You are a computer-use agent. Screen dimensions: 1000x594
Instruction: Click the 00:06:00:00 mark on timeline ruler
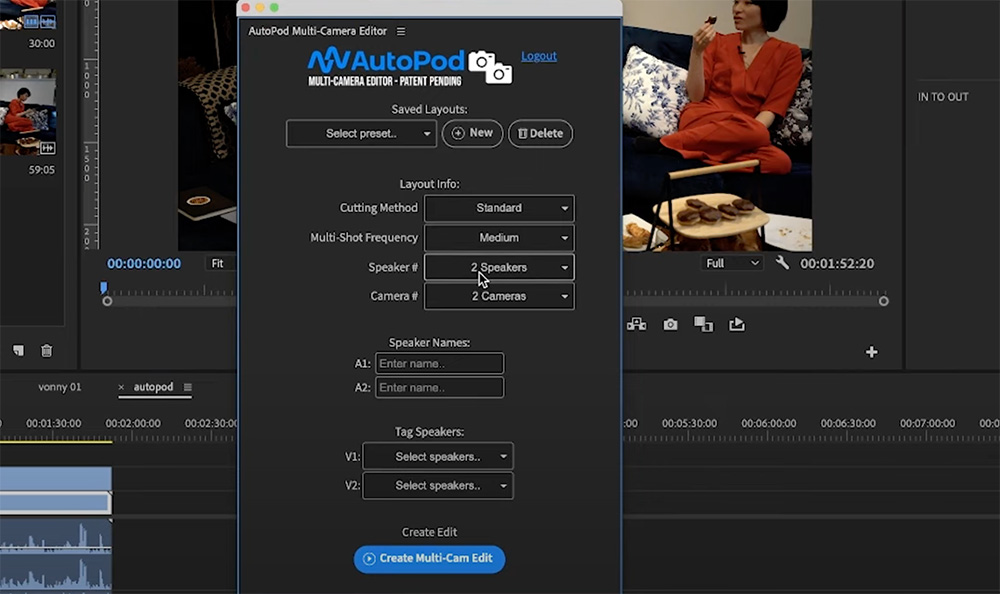coord(768,423)
